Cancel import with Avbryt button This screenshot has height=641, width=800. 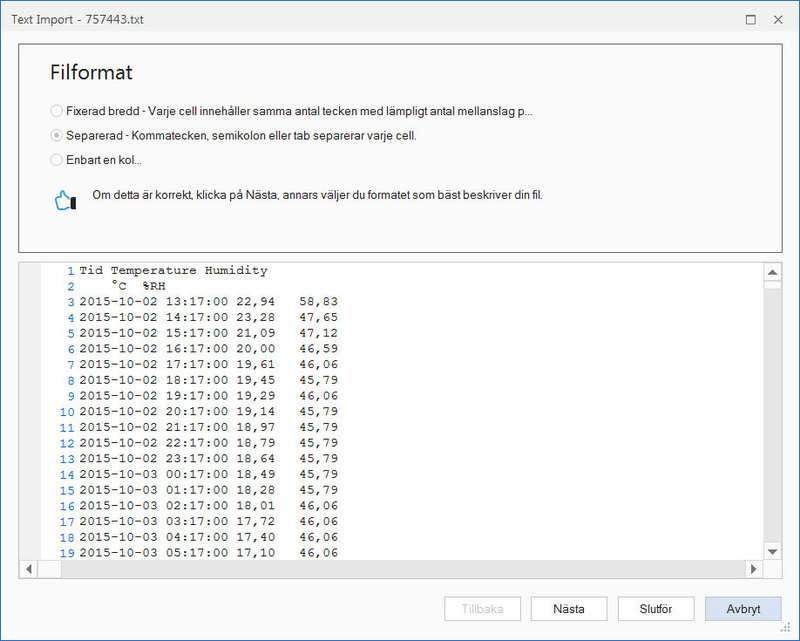click(743, 608)
